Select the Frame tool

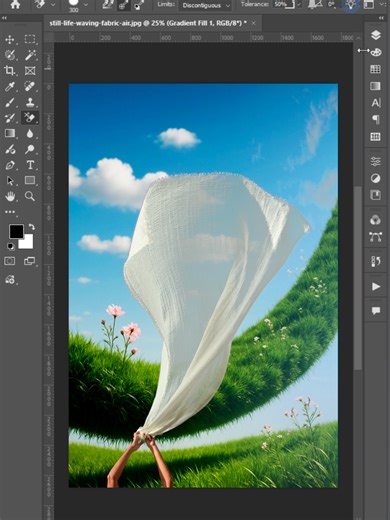tap(30, 71)
